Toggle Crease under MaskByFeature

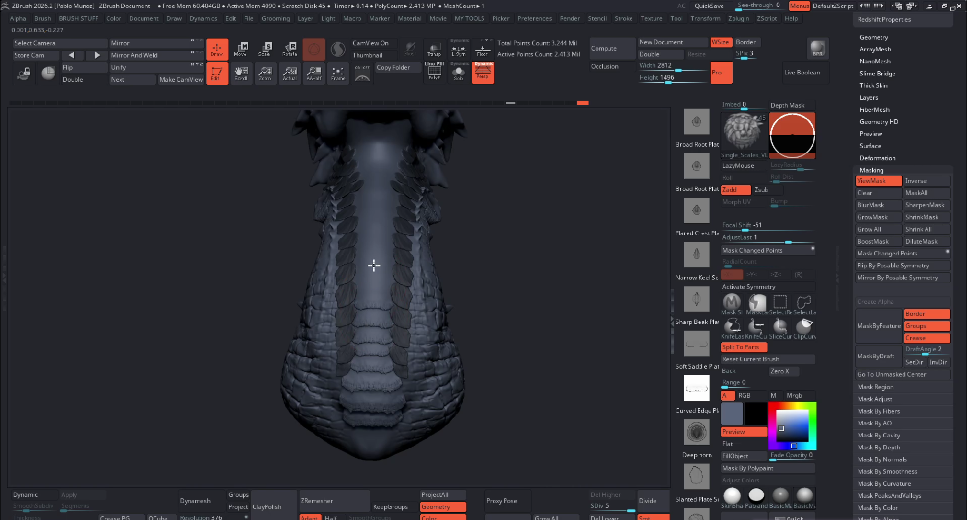926,338
